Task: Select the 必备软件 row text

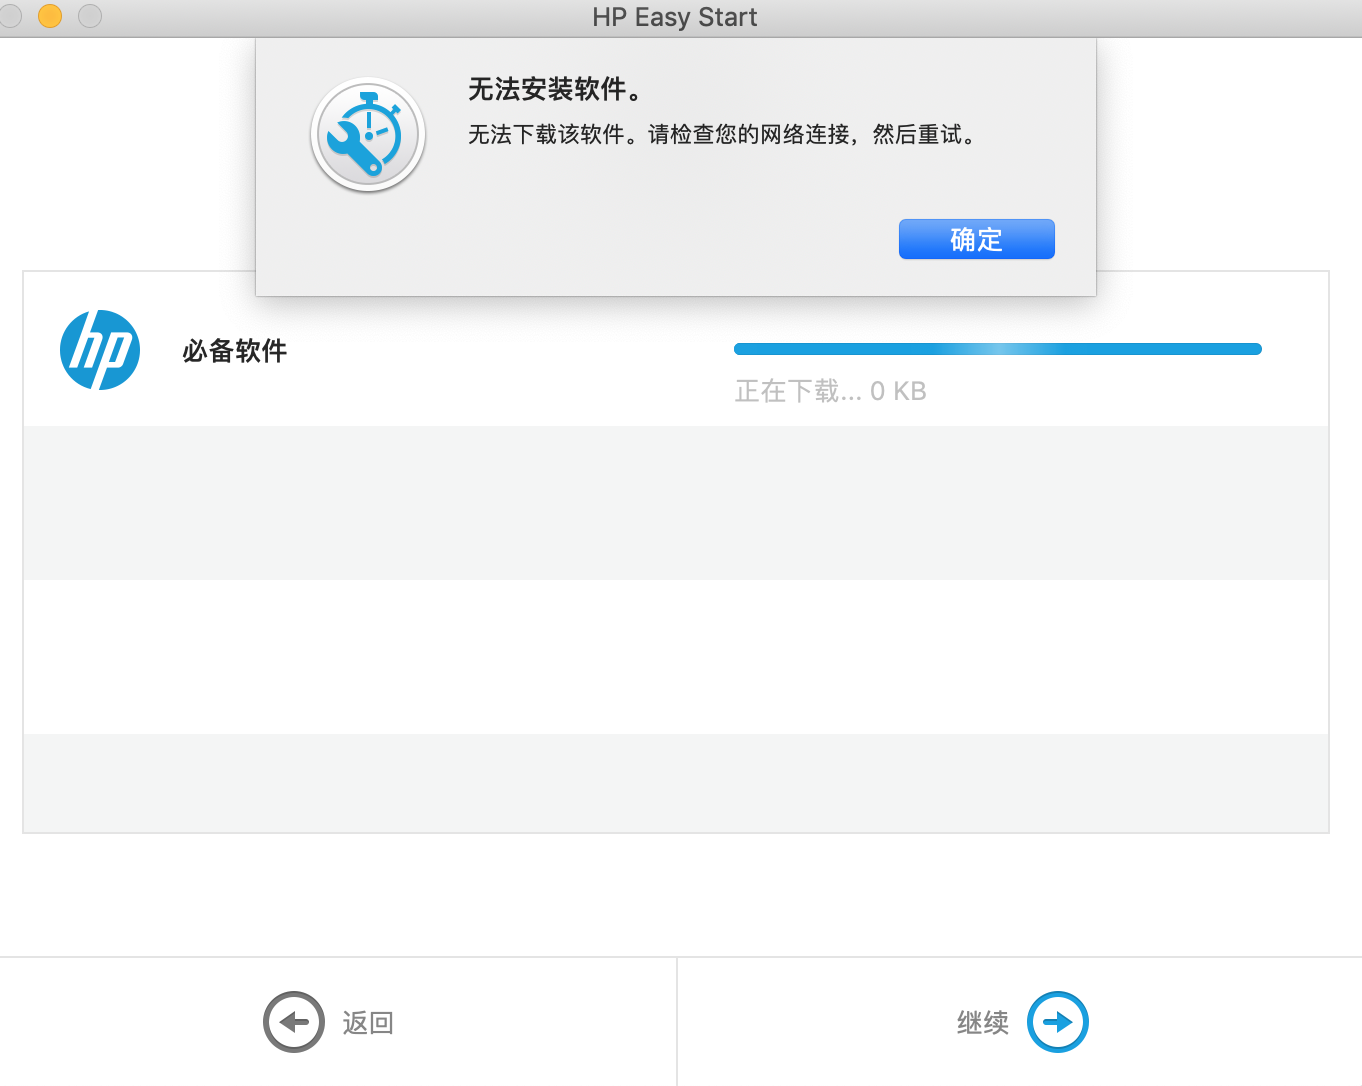Action: click(235, 351)
